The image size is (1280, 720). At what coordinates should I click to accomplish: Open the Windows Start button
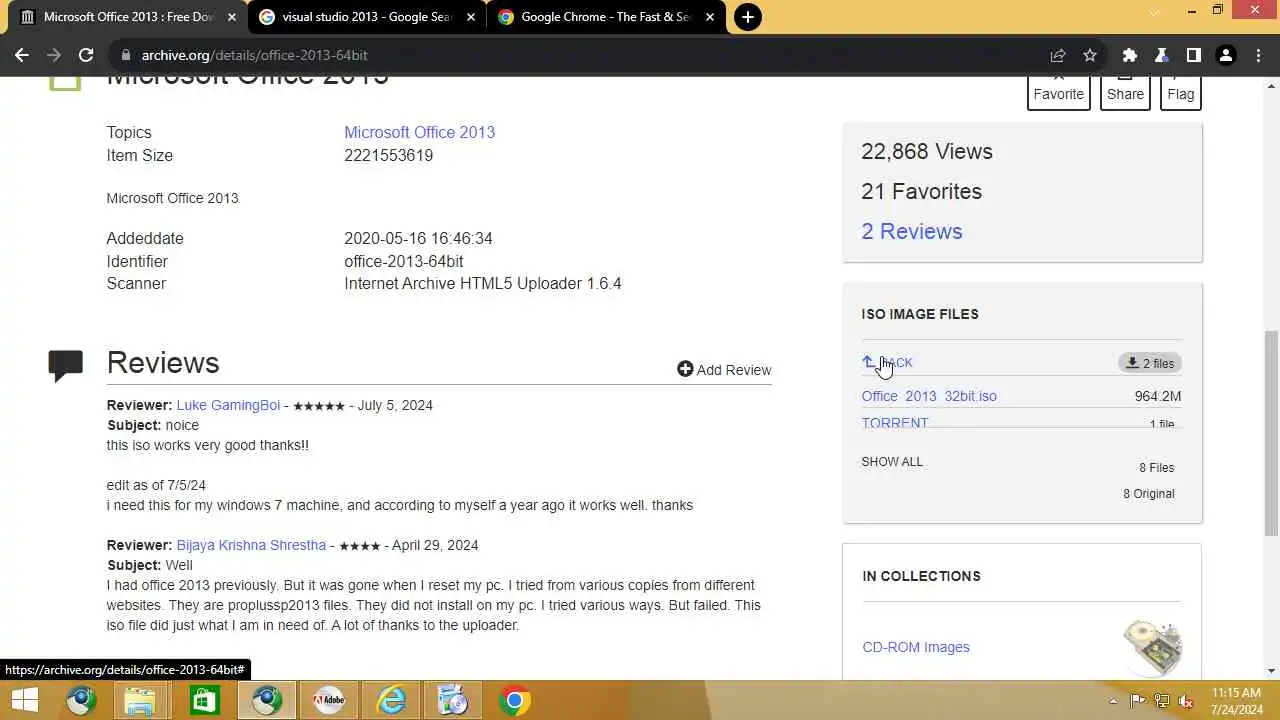tap(25, 700)
